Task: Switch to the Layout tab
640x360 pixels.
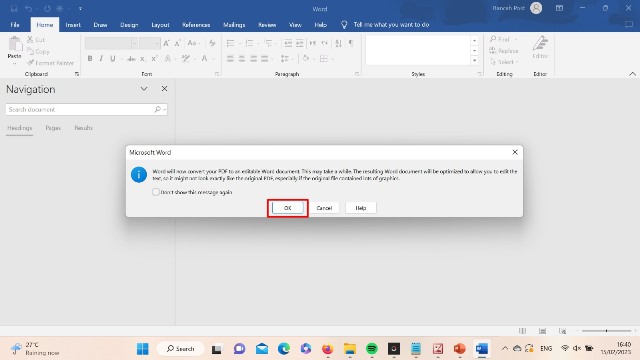Action: click(x=160, y=25)
